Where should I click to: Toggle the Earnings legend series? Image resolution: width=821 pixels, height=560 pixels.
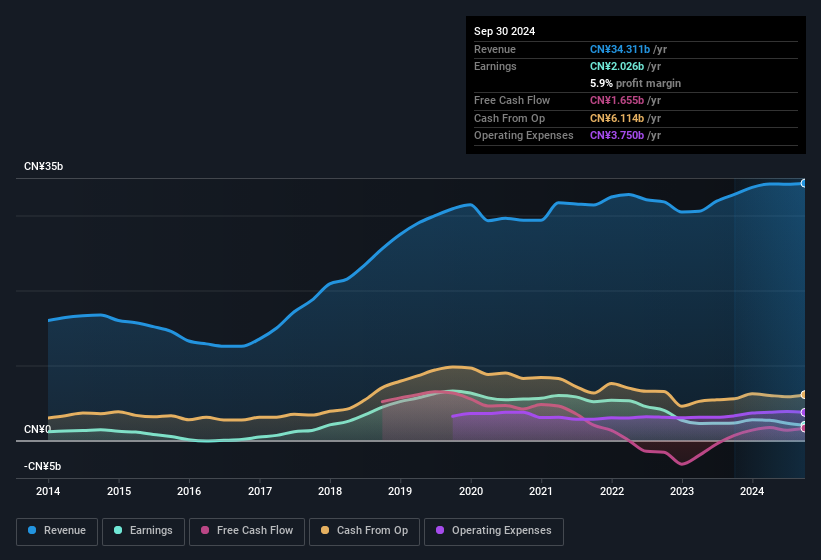(x=143, y=531)
